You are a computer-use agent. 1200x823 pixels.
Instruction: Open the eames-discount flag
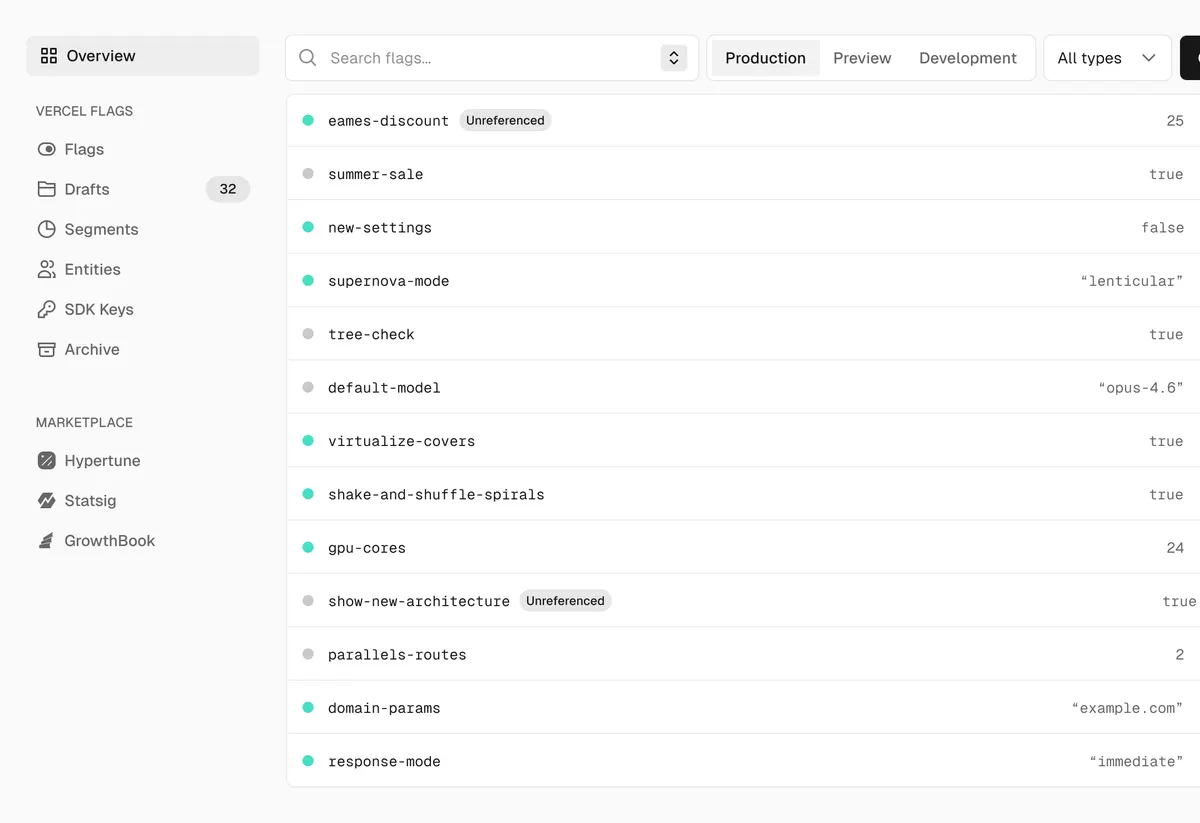(x=388, y=121)
